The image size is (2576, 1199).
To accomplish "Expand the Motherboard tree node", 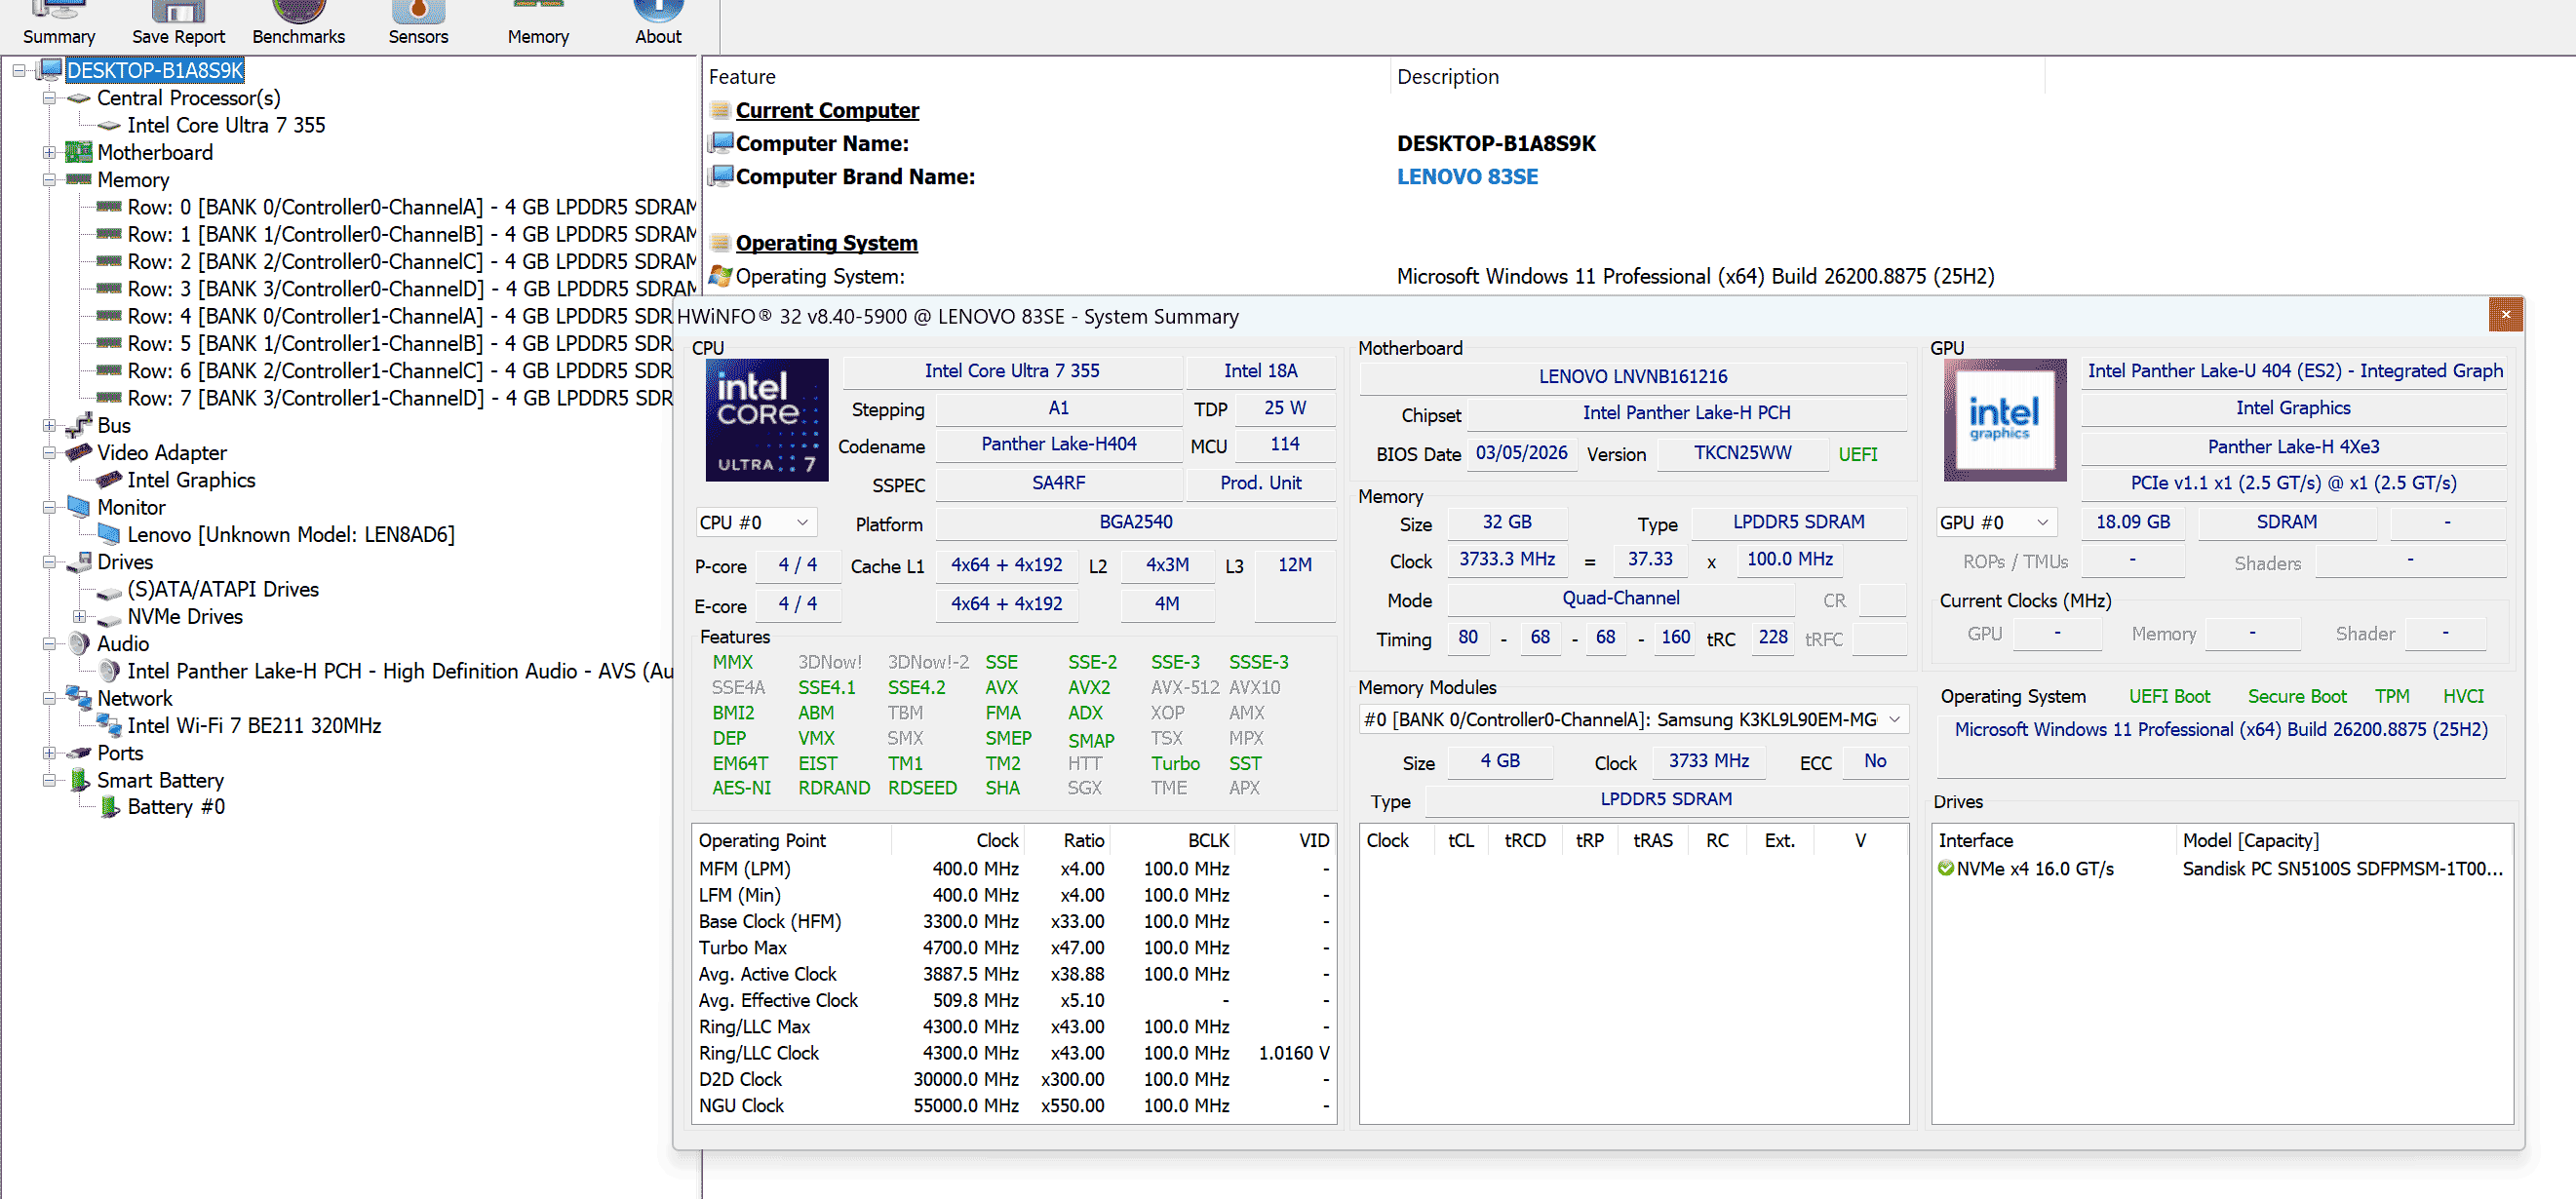I will point(48,153).
